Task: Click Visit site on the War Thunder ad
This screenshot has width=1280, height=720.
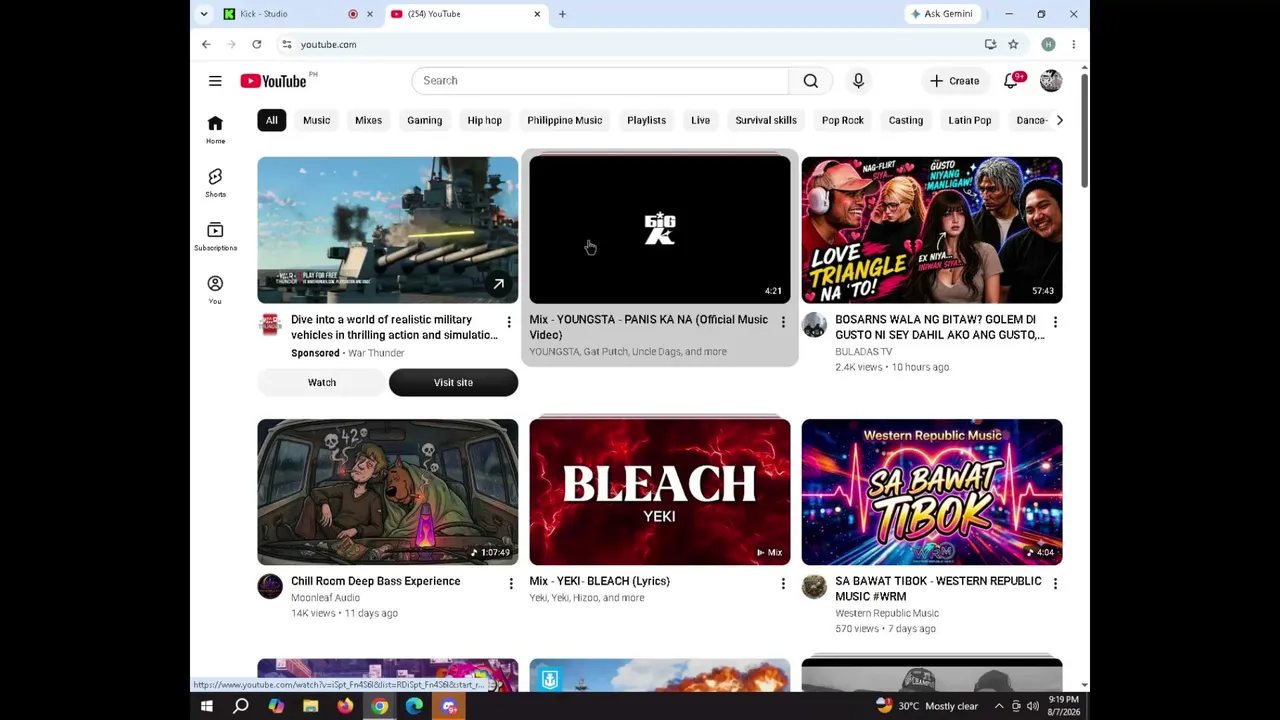Action: 453,382
